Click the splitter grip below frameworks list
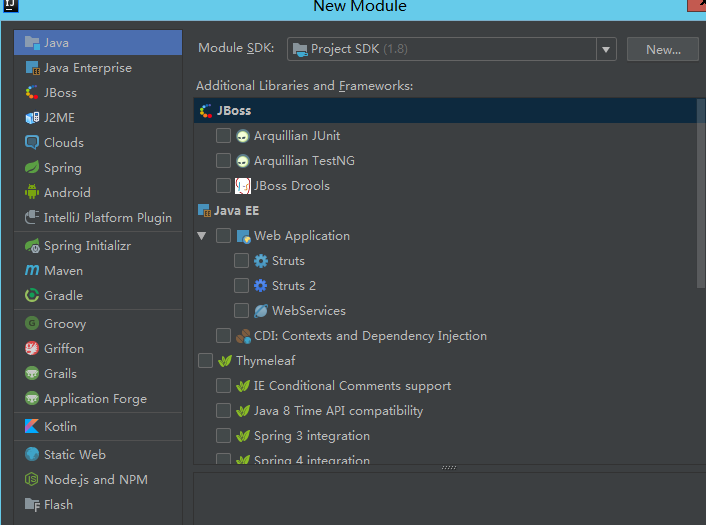Image resolution: width=706 pixels, height=525 pixels. [x=449, y=468]
